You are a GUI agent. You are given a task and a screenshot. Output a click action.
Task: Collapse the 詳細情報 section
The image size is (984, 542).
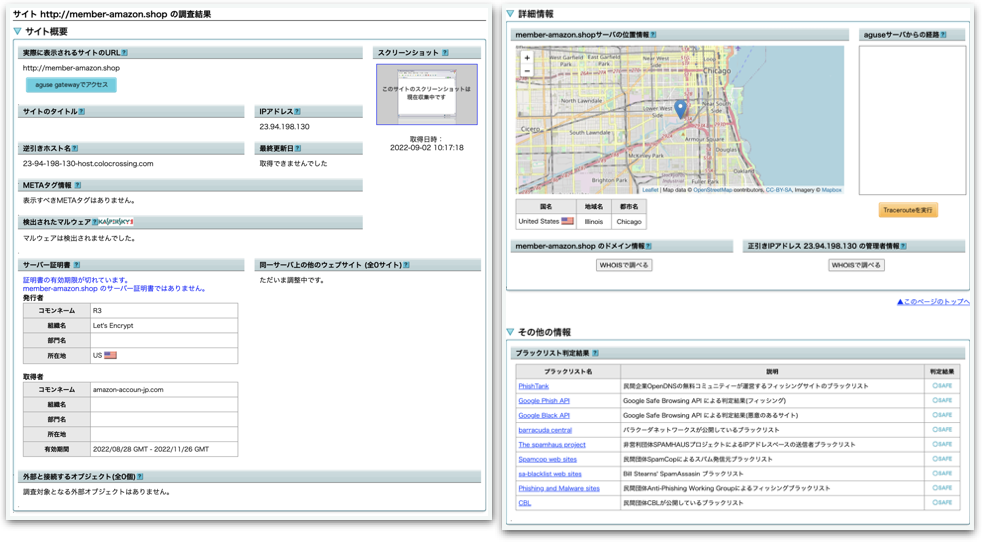click(510, 14)
